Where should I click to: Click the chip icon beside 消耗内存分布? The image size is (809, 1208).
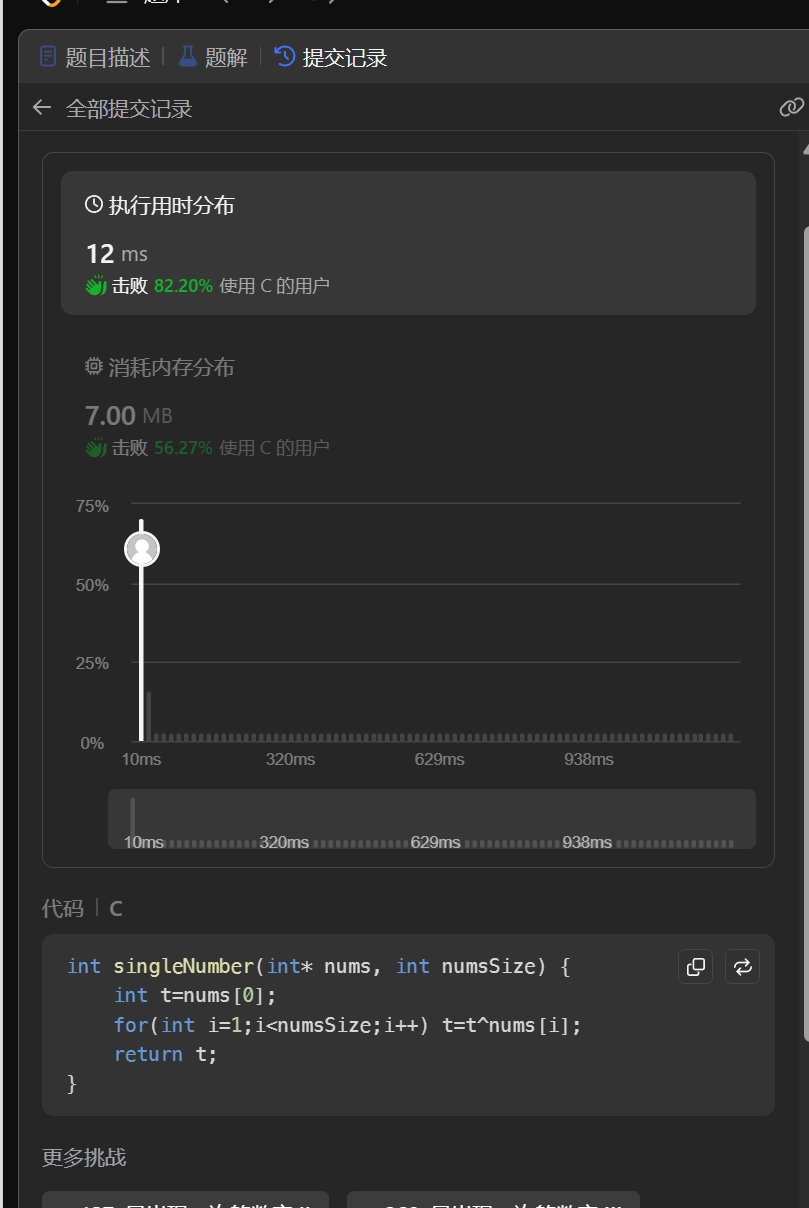94,367
